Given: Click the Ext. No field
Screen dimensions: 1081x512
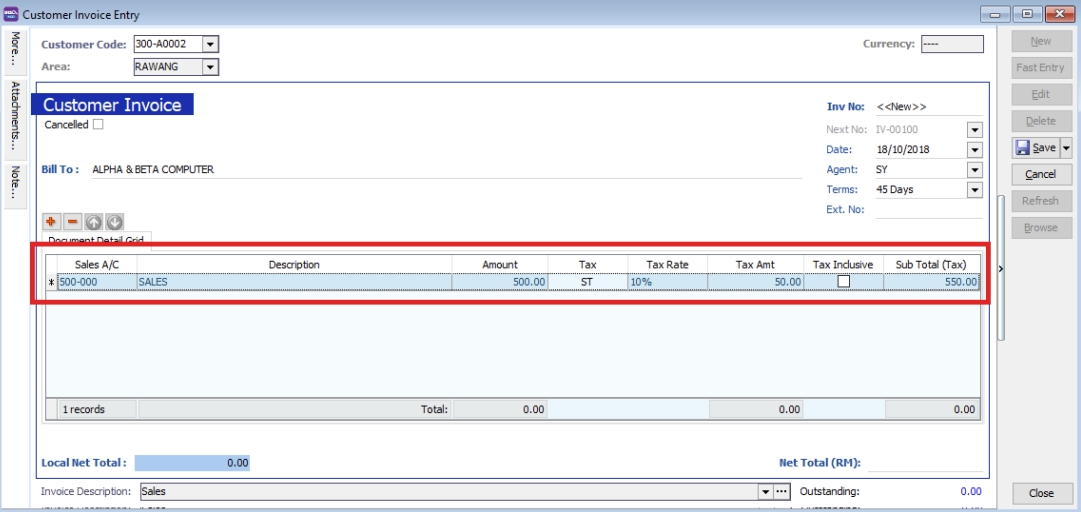Looking at the screenshot, I should pos(929,209).
